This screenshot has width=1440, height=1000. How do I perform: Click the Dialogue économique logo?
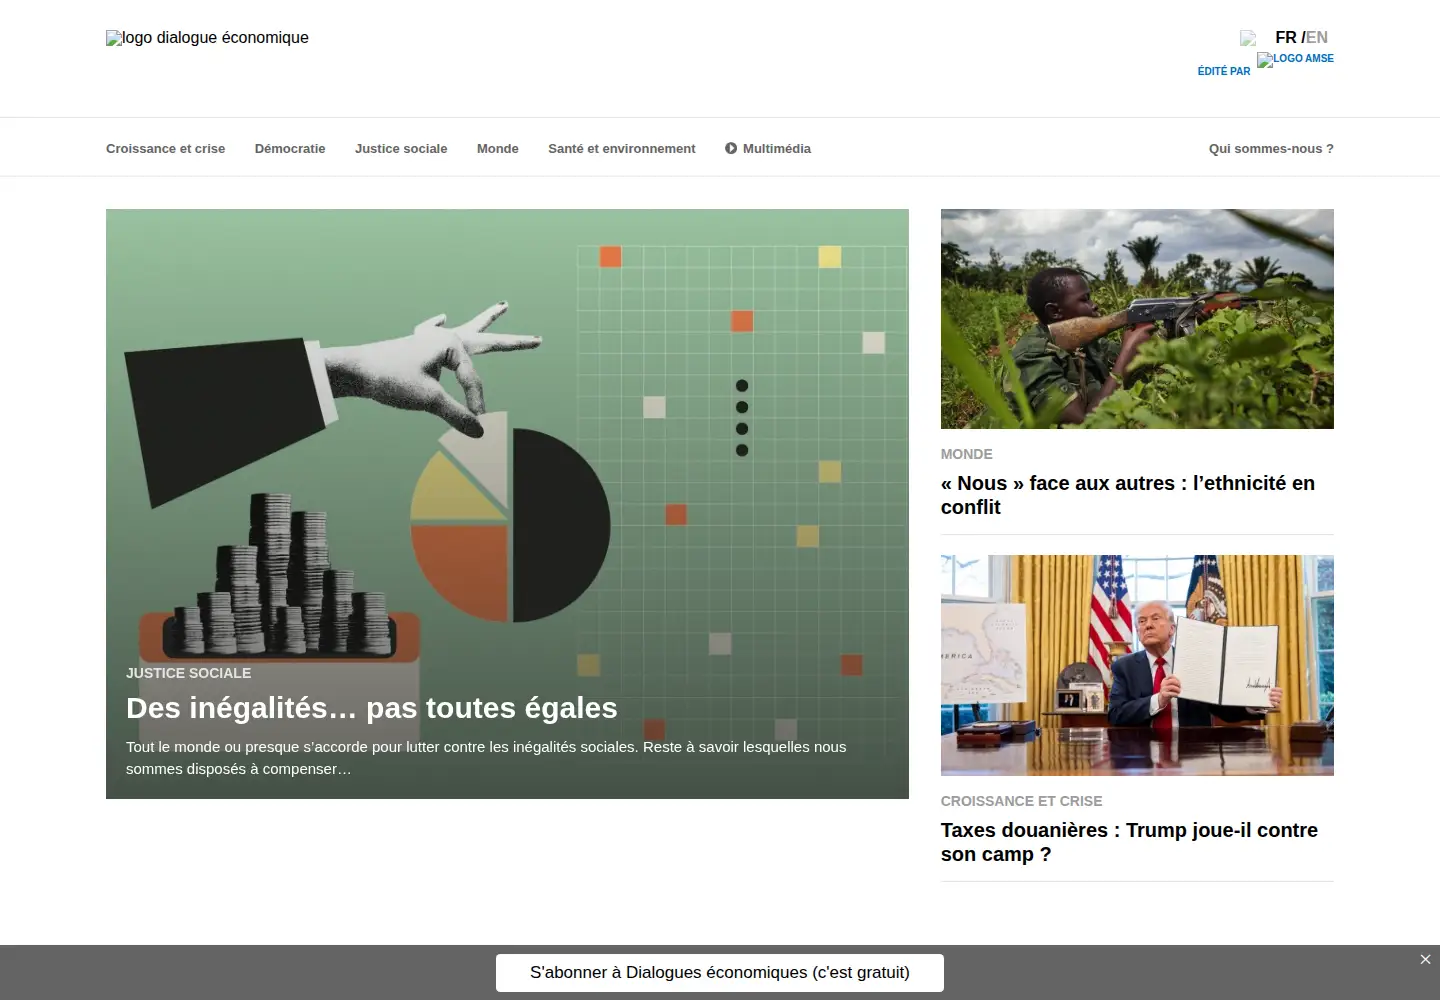coord(207,38)
